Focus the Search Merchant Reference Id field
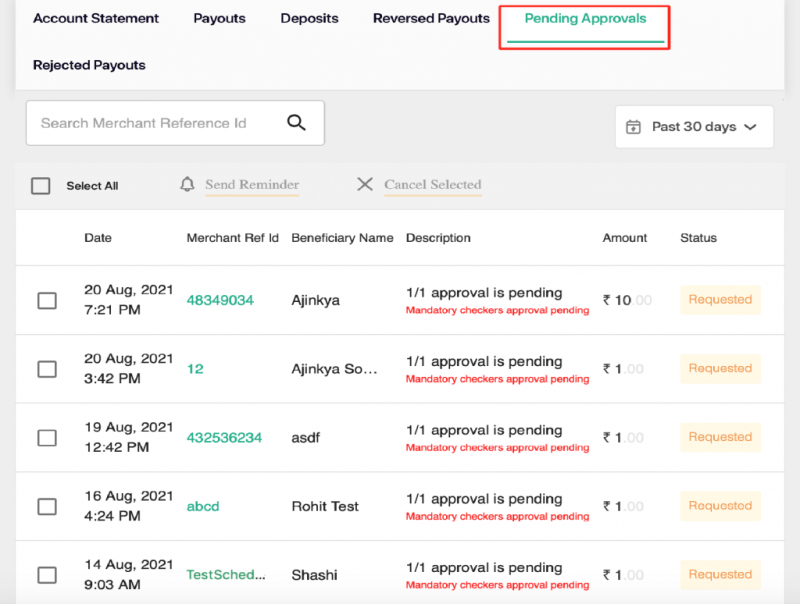The image size is (800, 604). (x=175, y=123)
